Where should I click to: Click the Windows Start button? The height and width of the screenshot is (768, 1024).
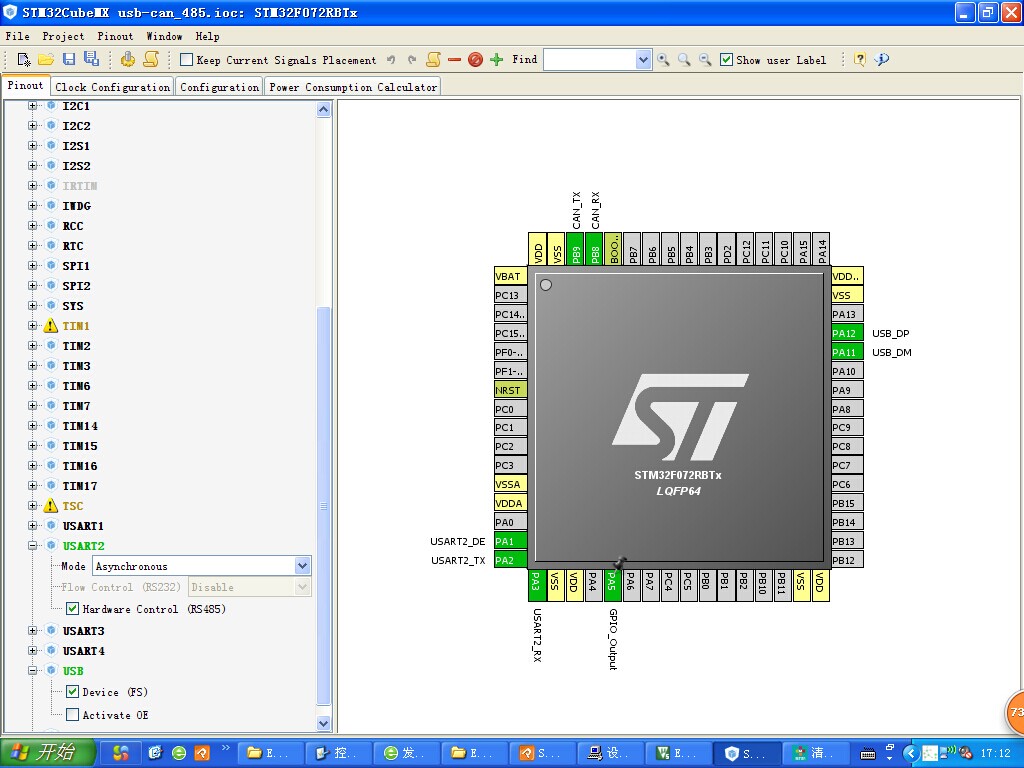48,752
